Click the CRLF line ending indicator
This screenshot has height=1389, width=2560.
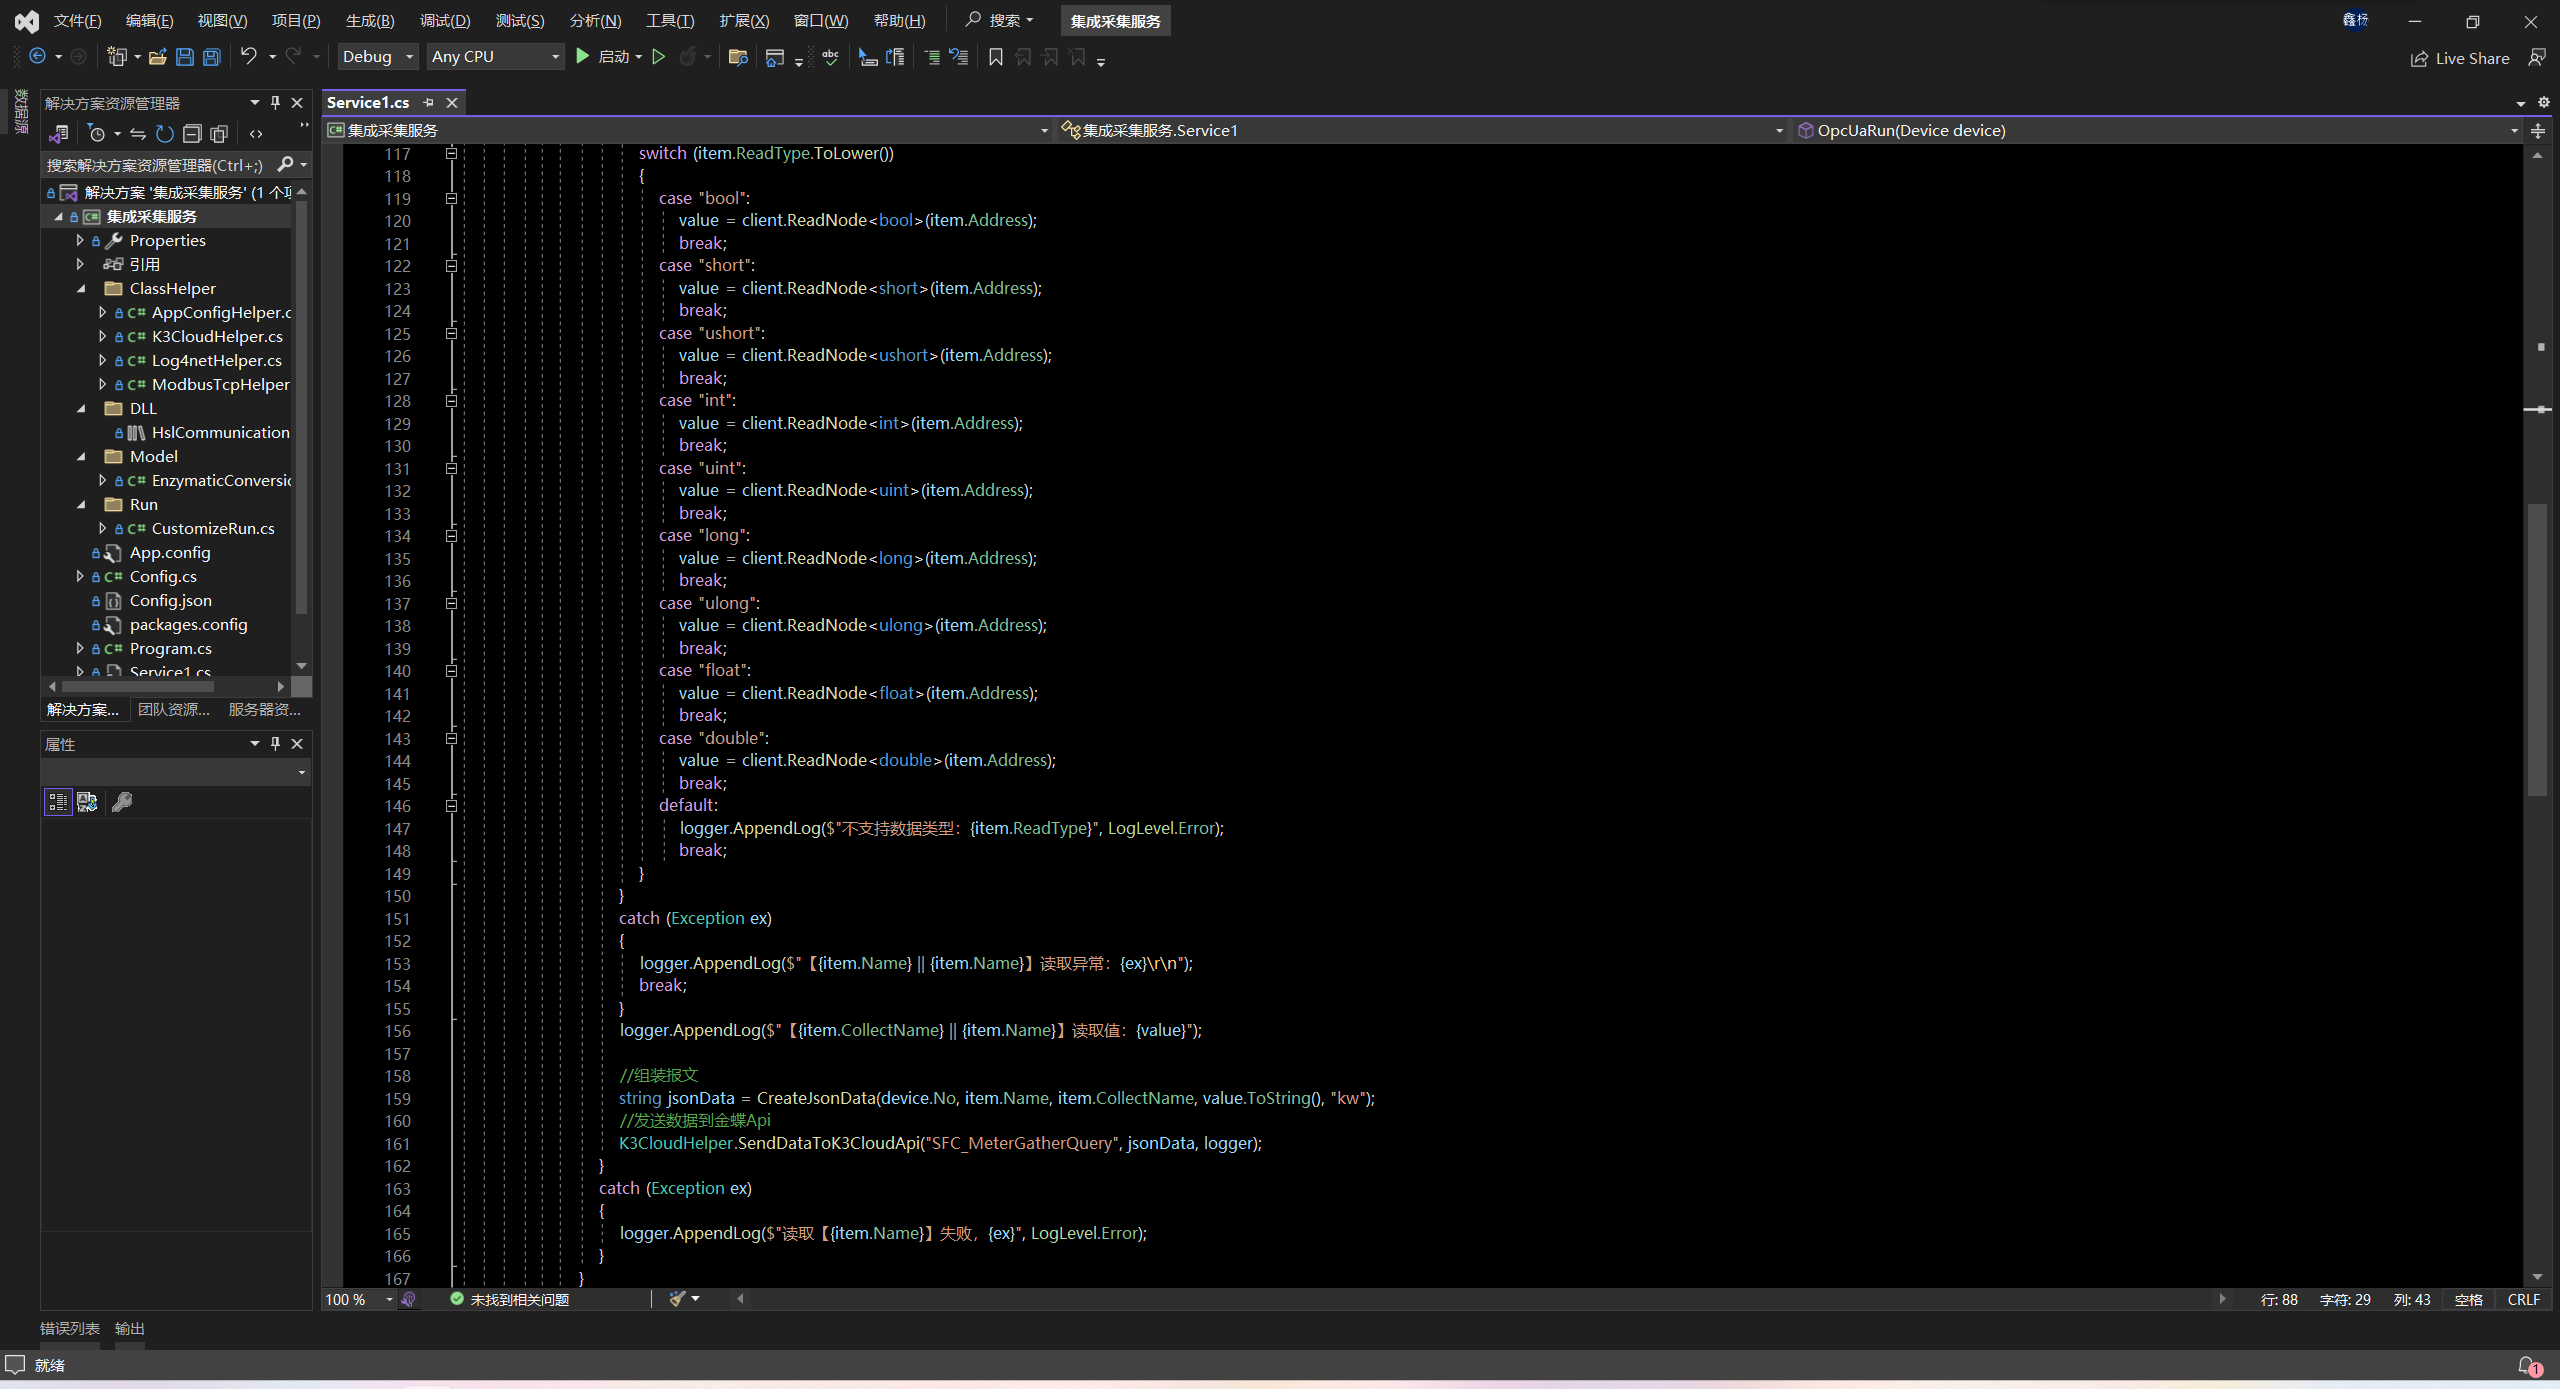coord(2523,1299)
